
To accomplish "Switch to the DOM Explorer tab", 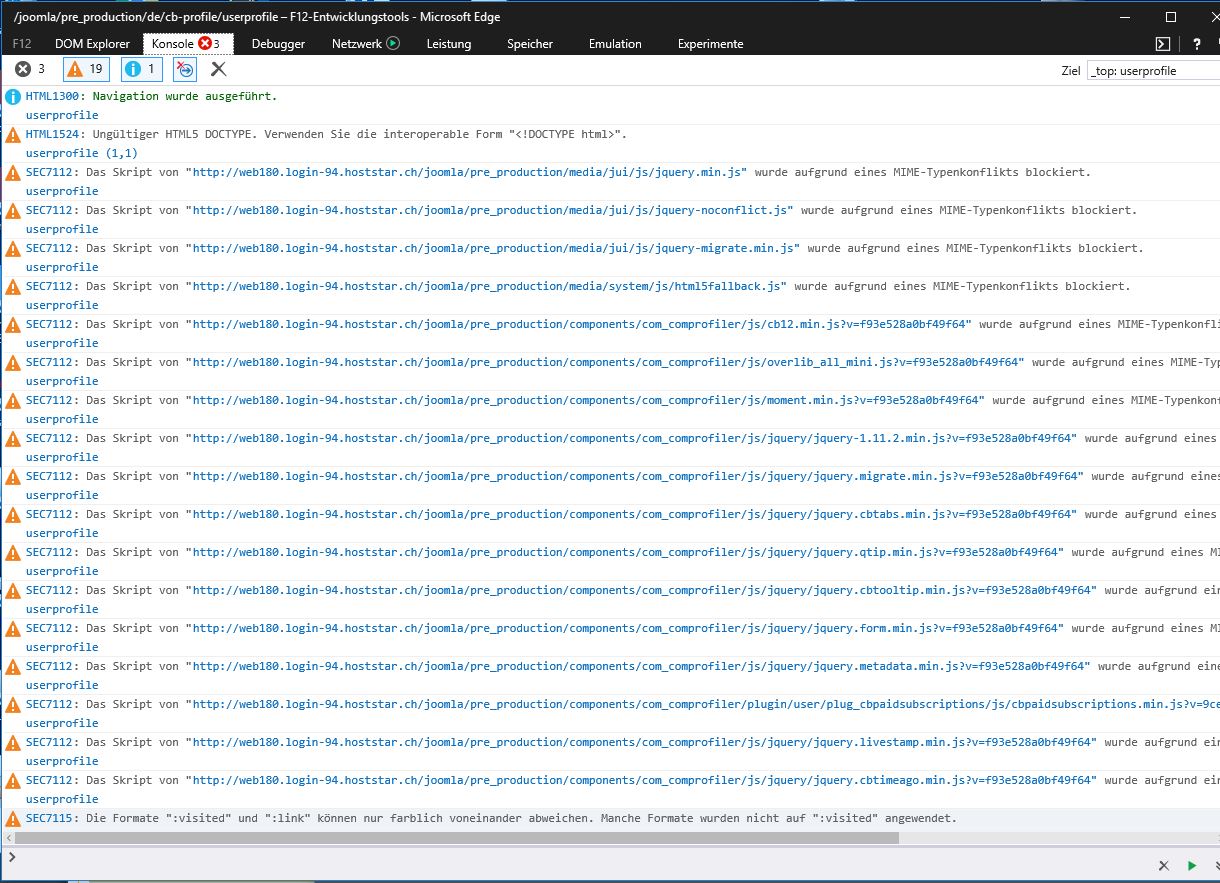I will pos(92,44).
